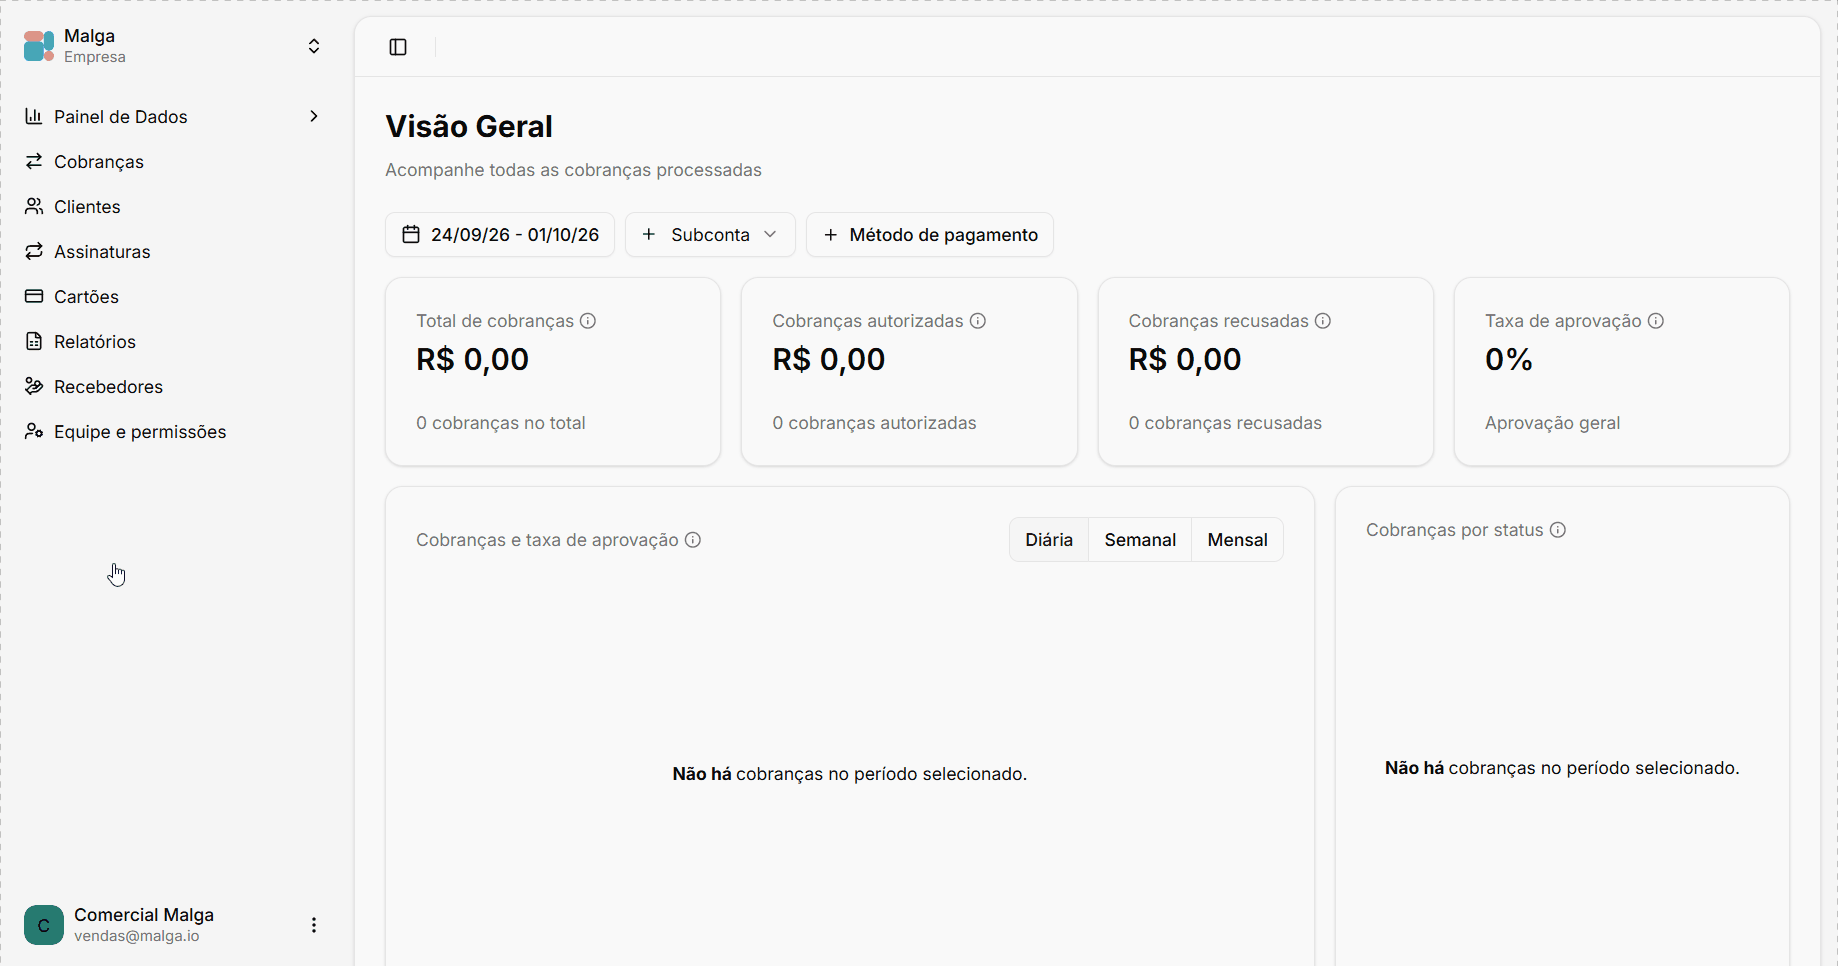This screenshot has height=966, width=1838.
Task: Click the Equipe e permissões user icon
Action: 34,431
